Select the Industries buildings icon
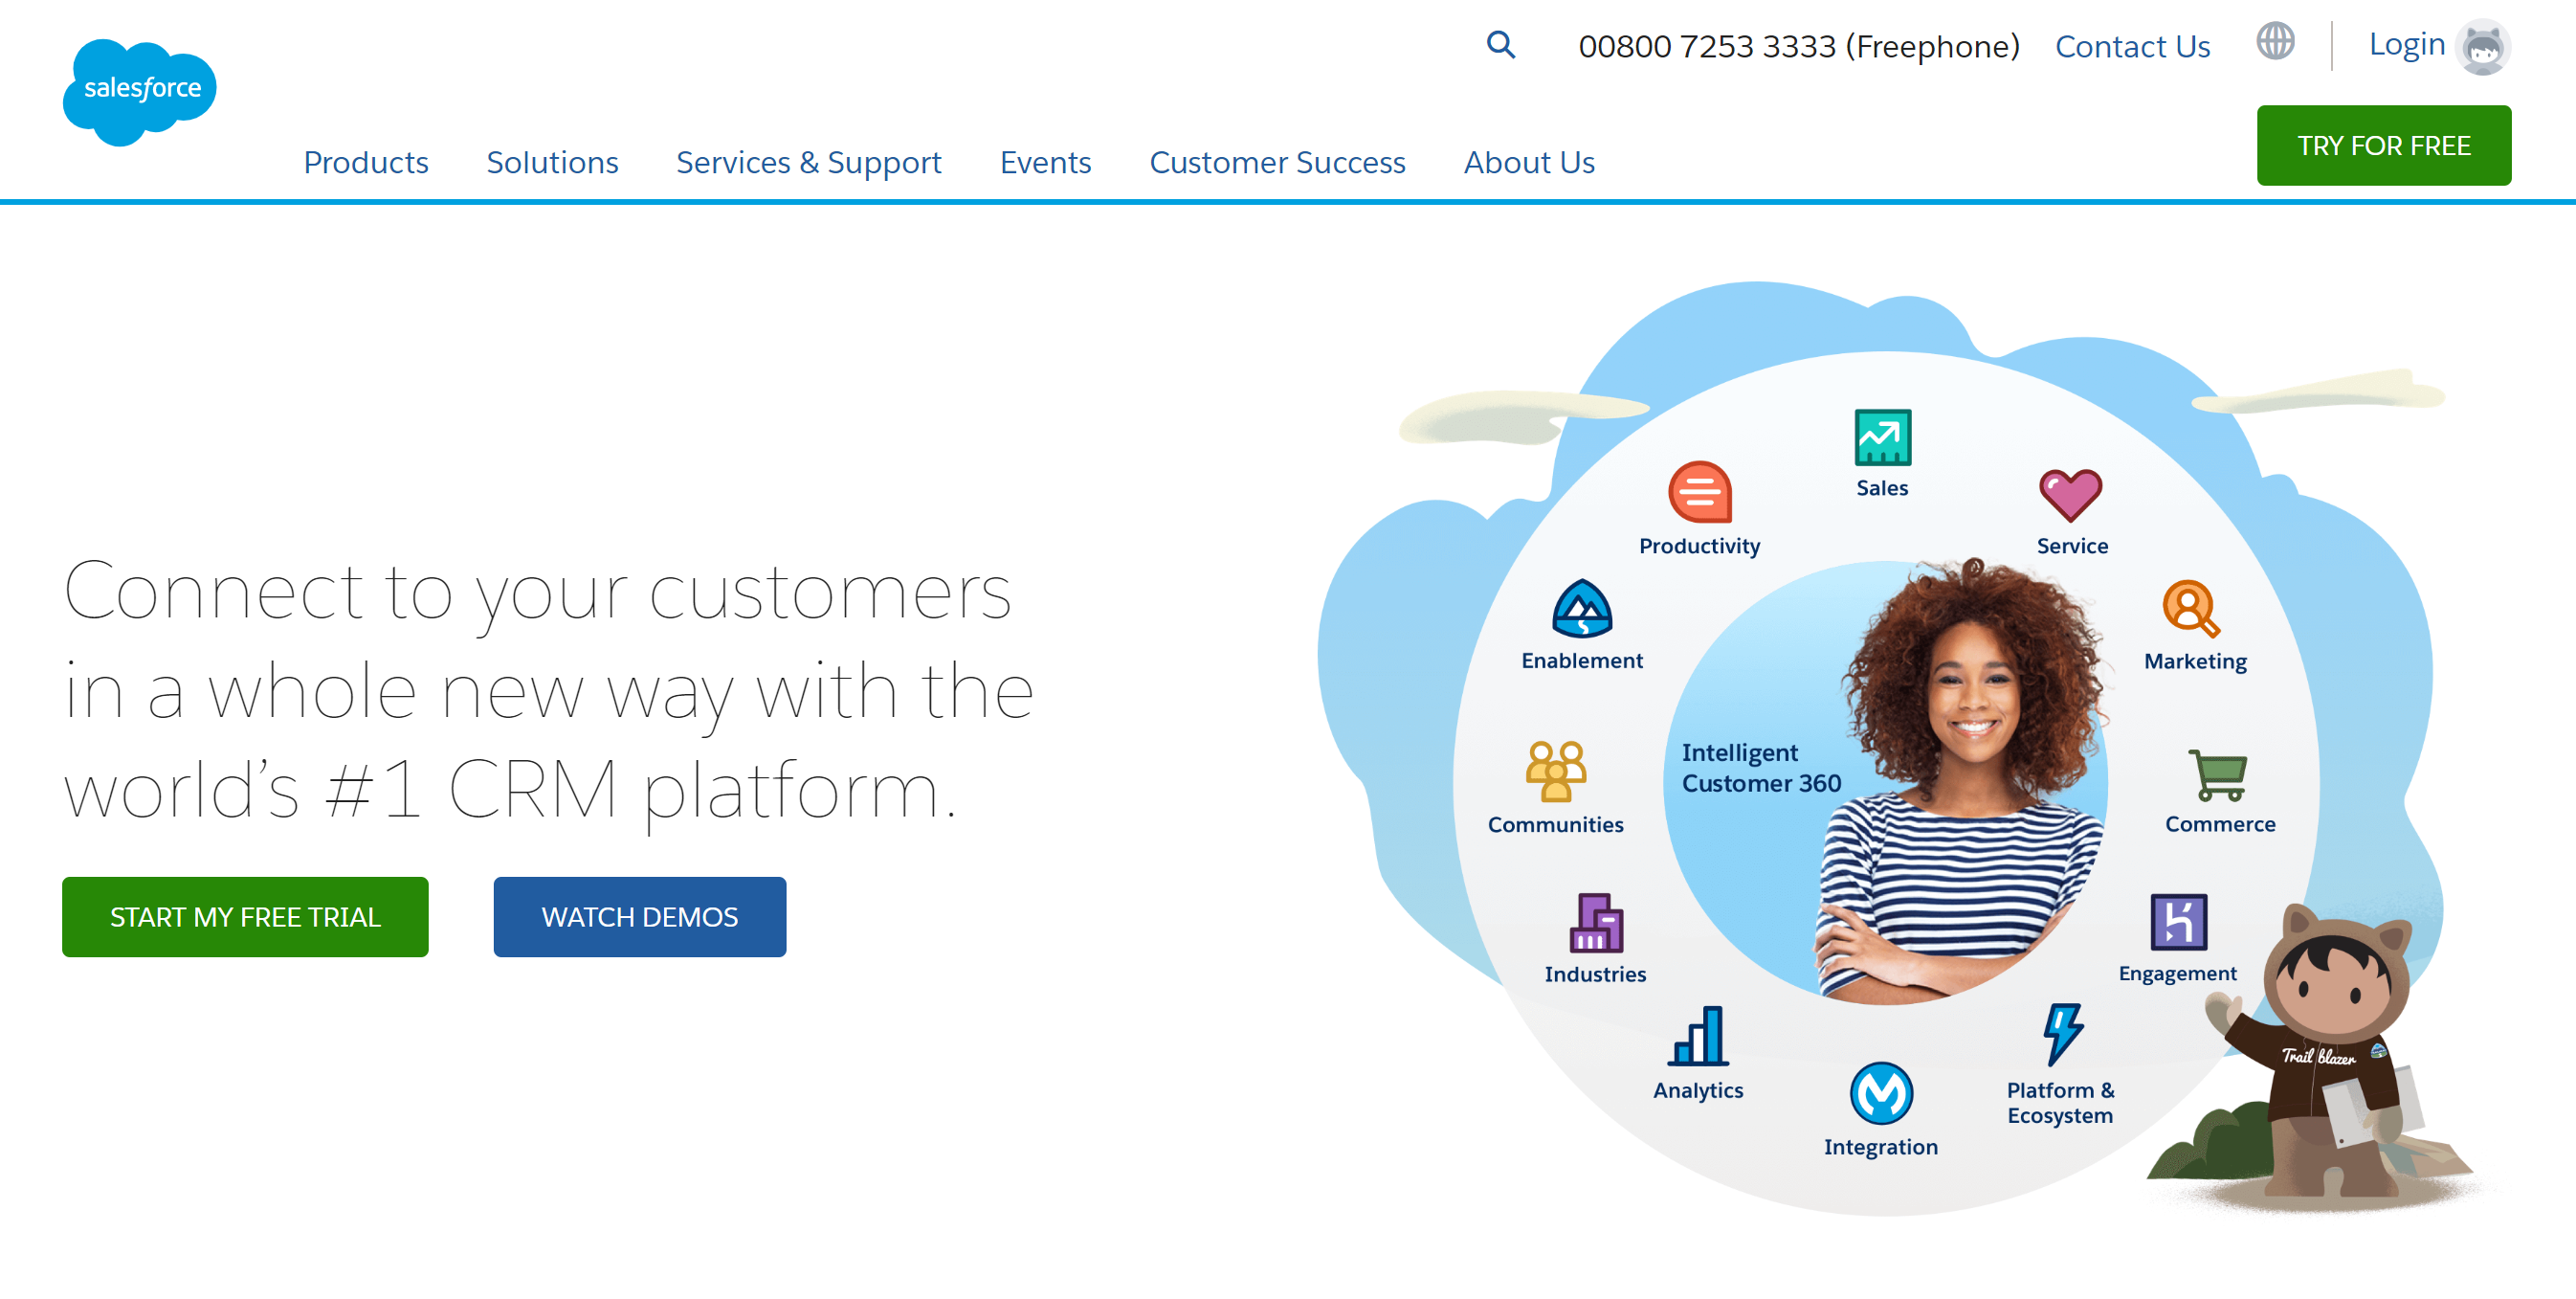Image resolution: width=2576 pixels, height=1299 pixels. pos(1595,922)
